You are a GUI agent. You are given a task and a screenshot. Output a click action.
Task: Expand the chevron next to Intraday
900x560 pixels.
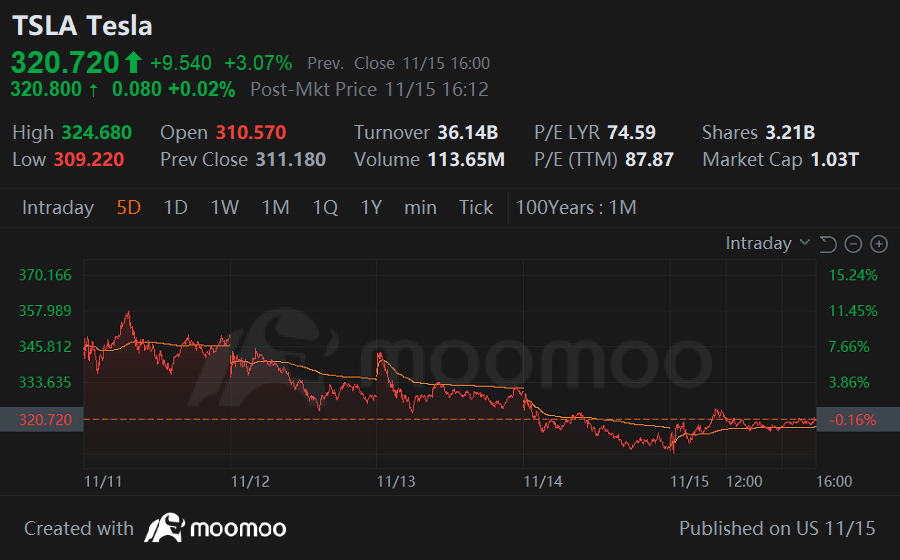(805, 244)
